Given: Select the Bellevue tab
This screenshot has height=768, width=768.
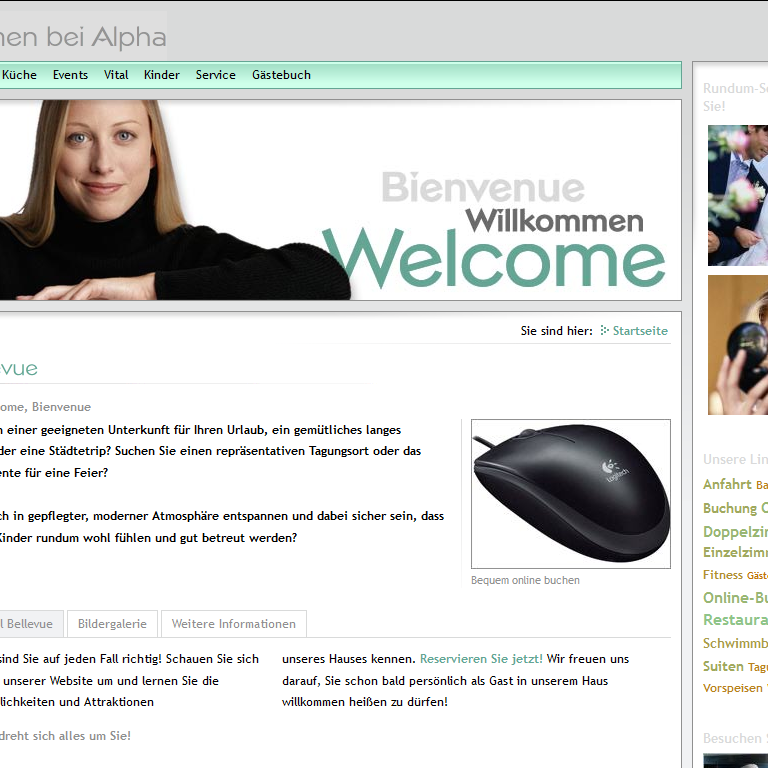Looking at the screenshot, I should click(30, 624).
